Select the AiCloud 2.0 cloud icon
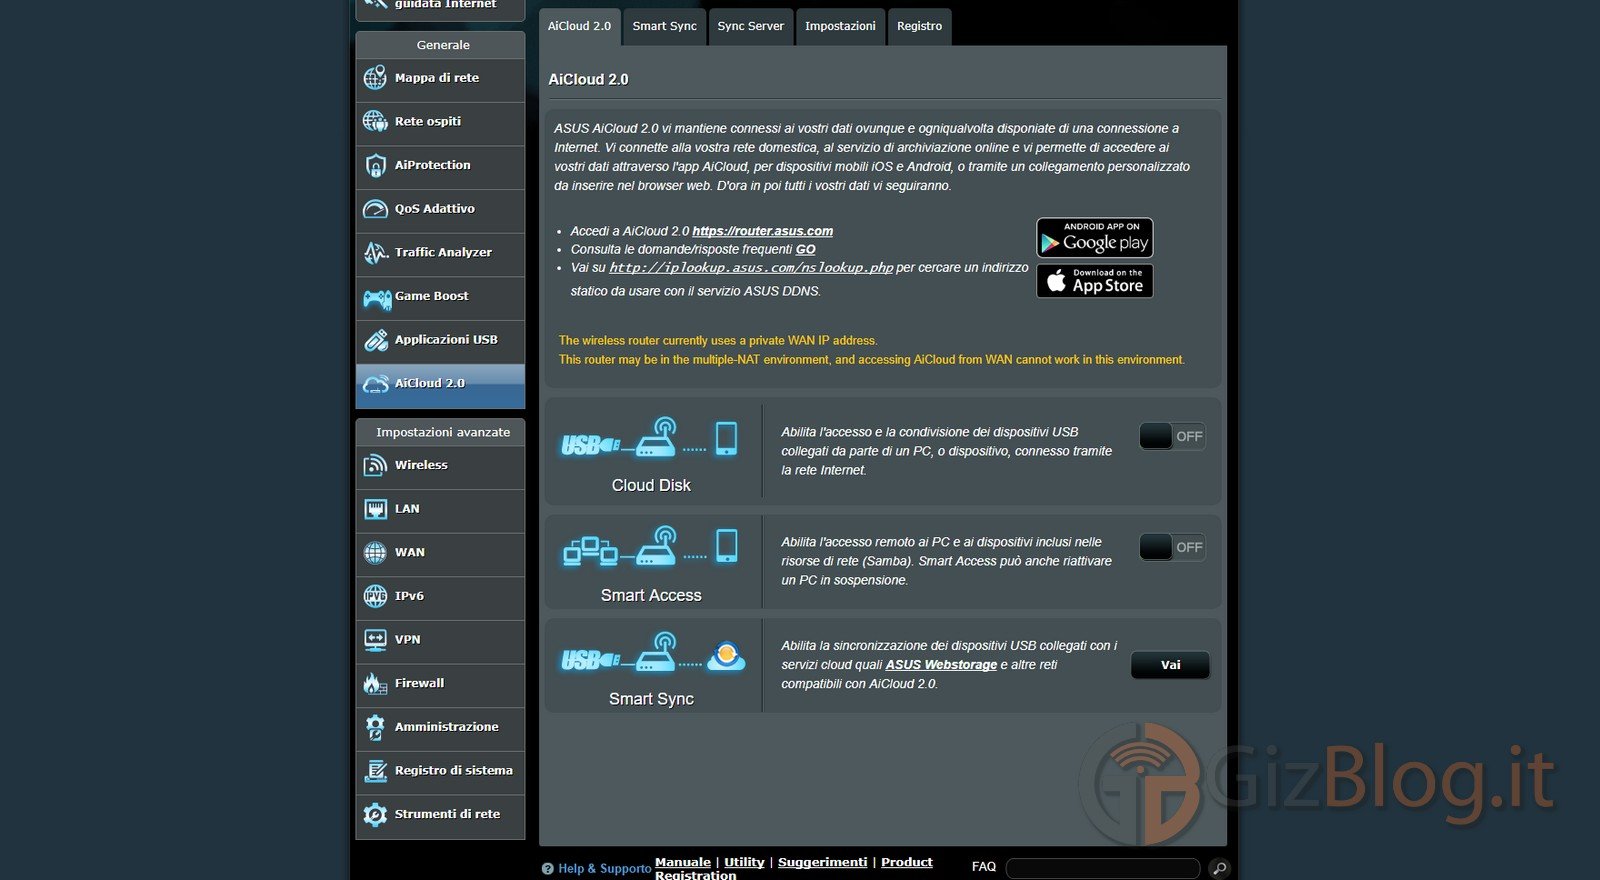 click(375, 384)
